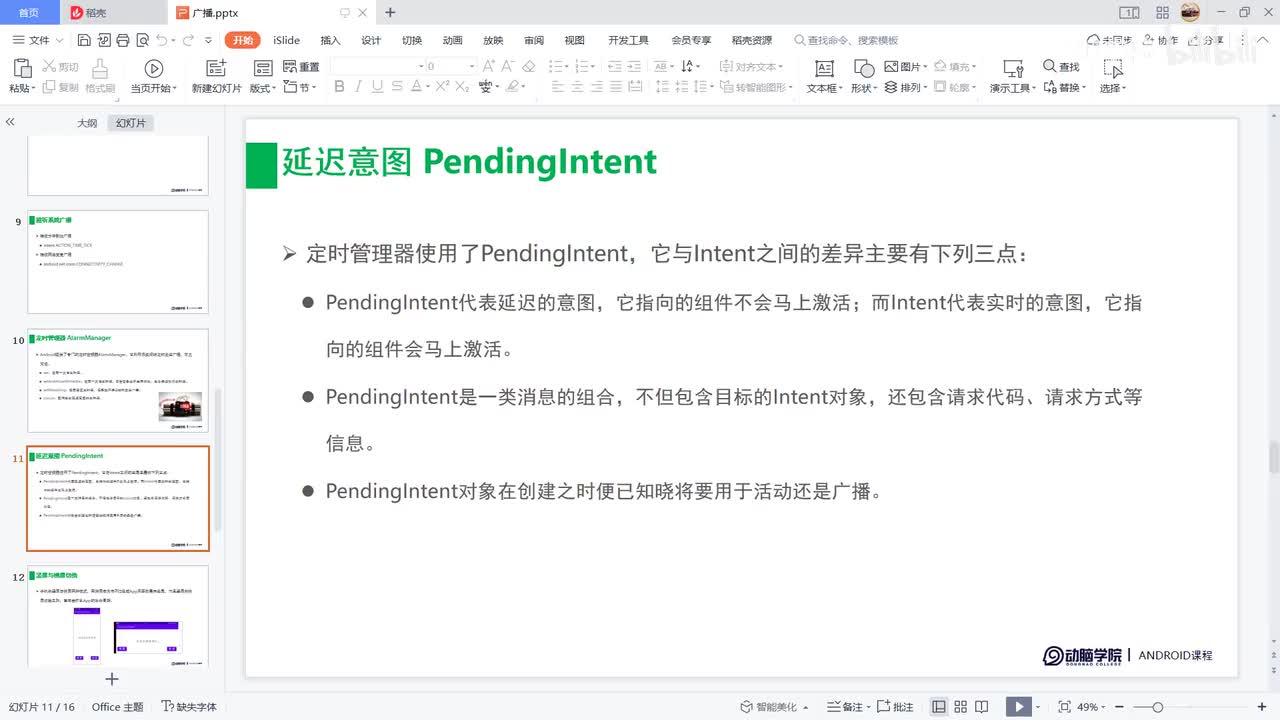Open the iSlide ribbon tab
The width and height of the screenshot is (1280, 720).
point(287,40)
